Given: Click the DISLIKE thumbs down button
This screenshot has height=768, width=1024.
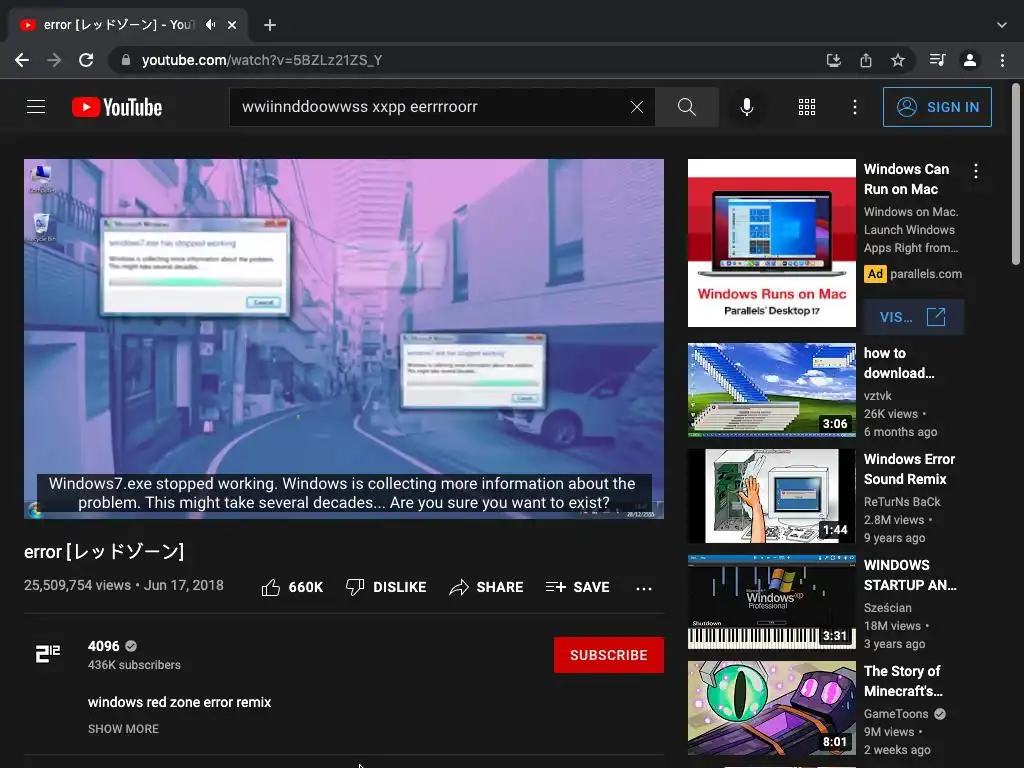Looking at the screenshot, I should point(386,587).
